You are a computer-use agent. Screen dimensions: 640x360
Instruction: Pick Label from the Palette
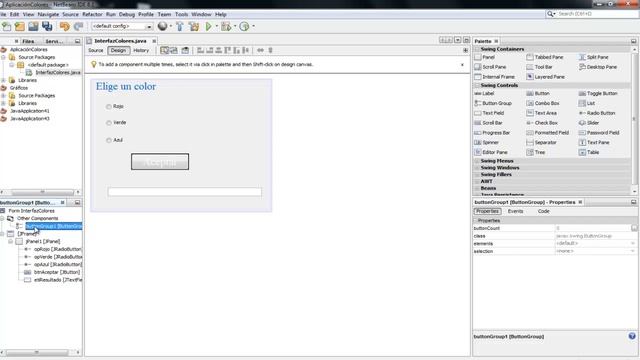coord(484,93)
